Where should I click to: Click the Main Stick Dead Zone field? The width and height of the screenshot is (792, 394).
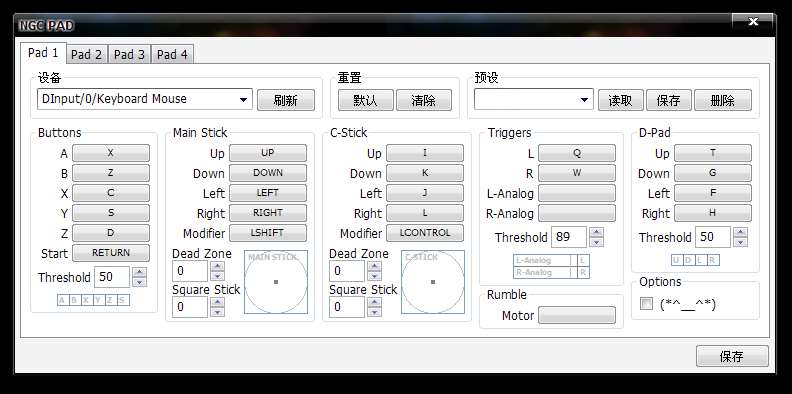pyautogui.click(x=190, y=271)
